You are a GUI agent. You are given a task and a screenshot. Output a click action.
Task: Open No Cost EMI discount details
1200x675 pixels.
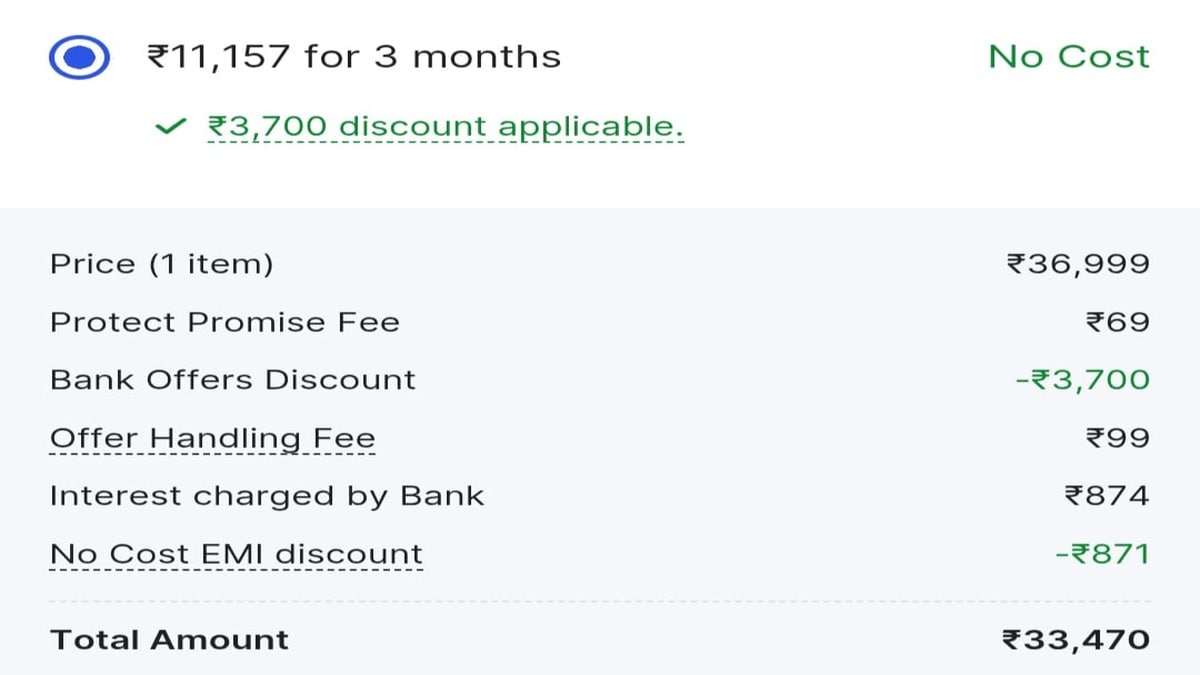237,554
